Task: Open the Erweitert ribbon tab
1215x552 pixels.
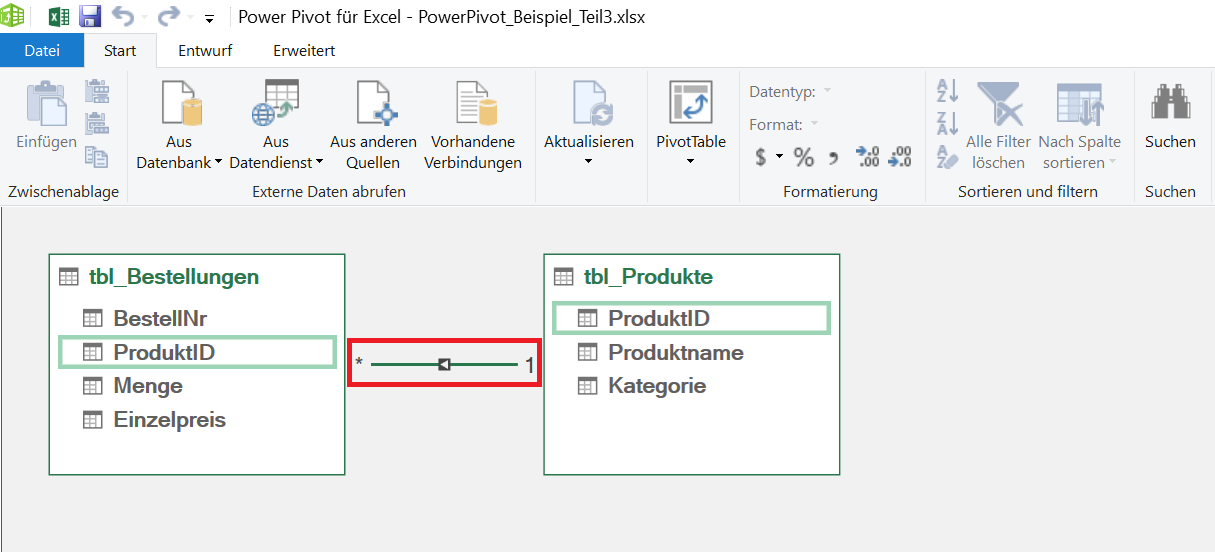Action: coord(304,50)
